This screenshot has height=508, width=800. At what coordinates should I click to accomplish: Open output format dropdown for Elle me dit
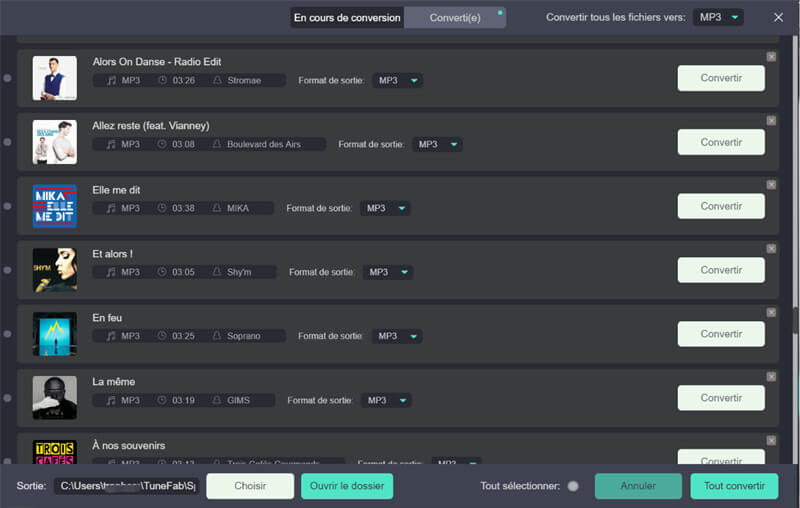click(385, 208)
